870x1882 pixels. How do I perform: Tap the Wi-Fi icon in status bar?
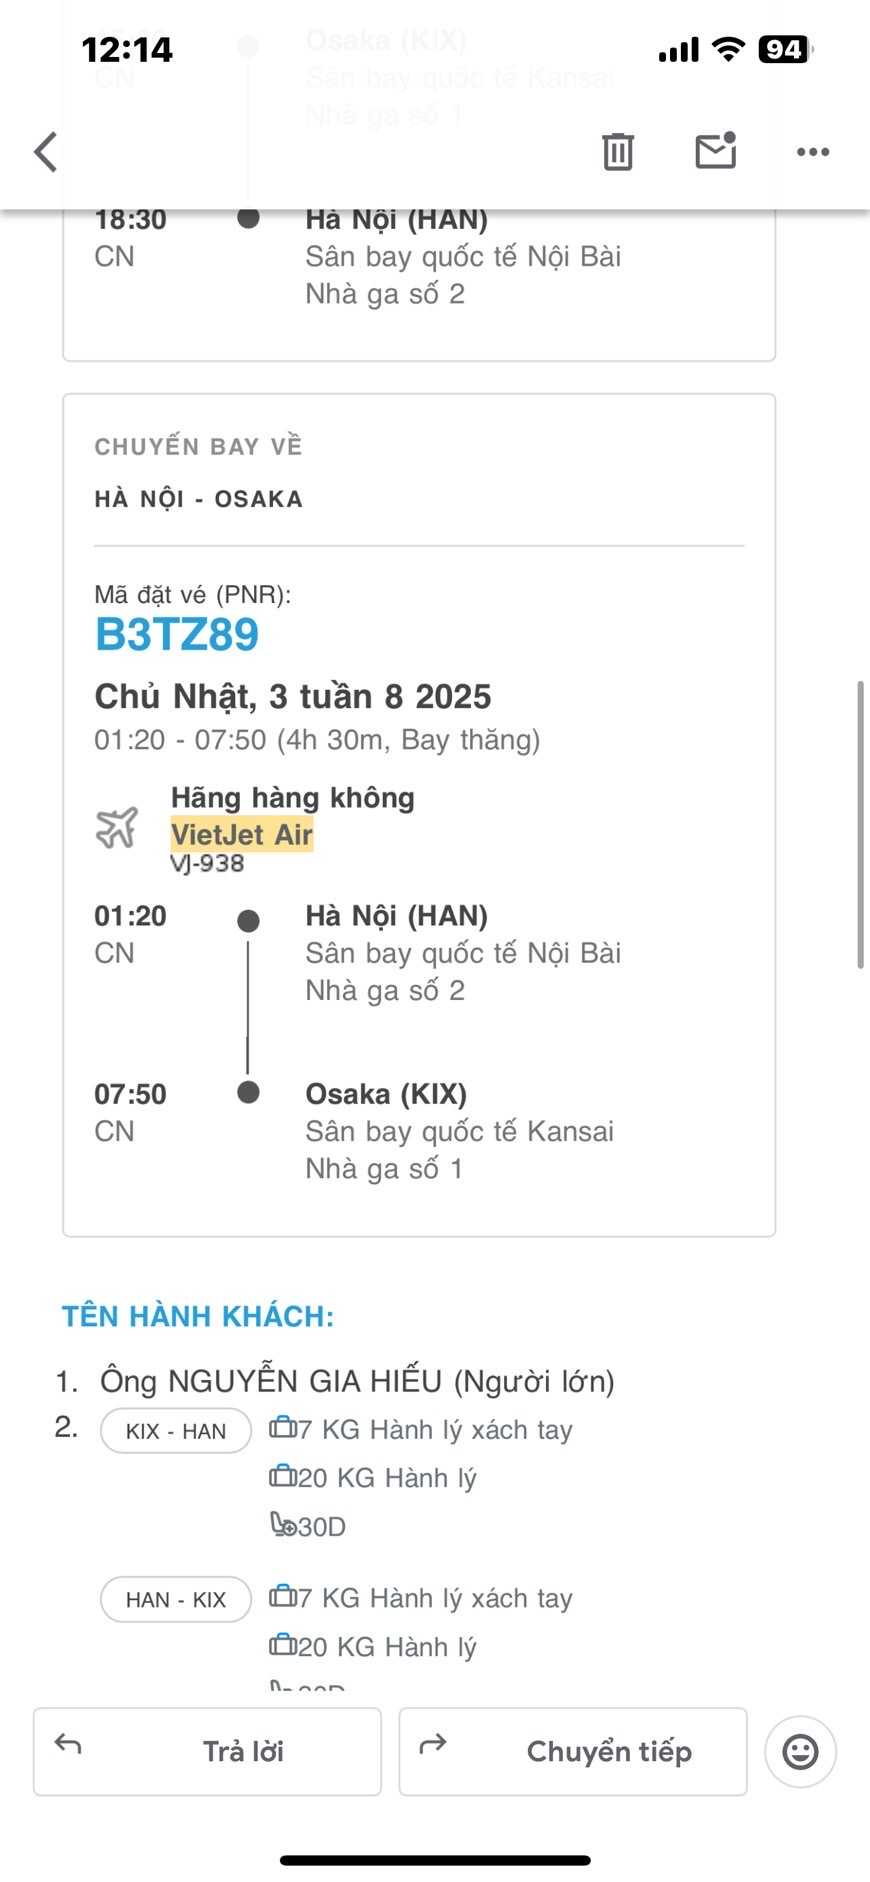click(729, 49)
